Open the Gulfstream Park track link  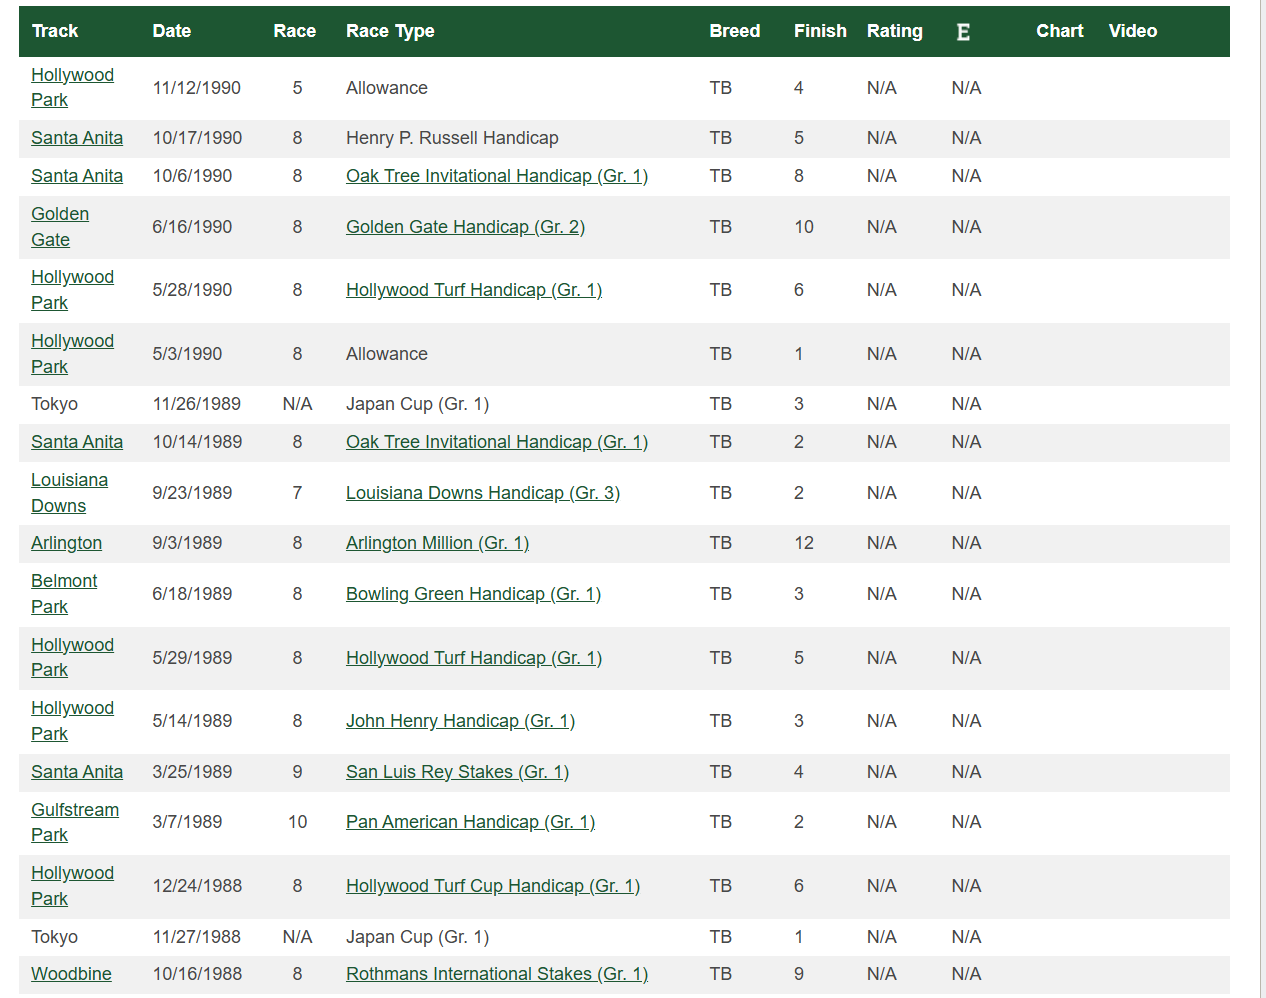tap(75, 822)
